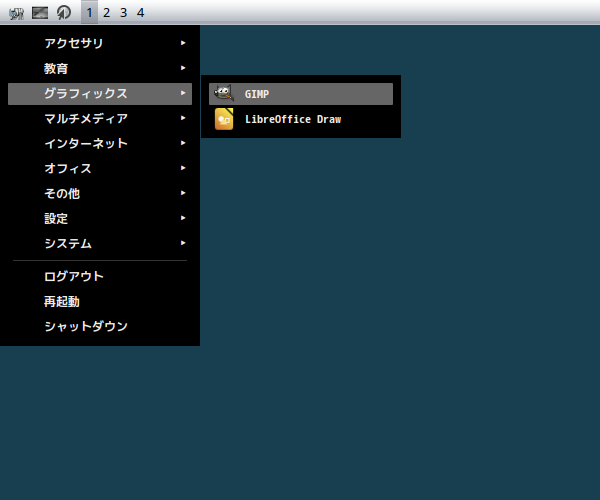Select the グラフィックス menu category

click(x=100, y=94)
